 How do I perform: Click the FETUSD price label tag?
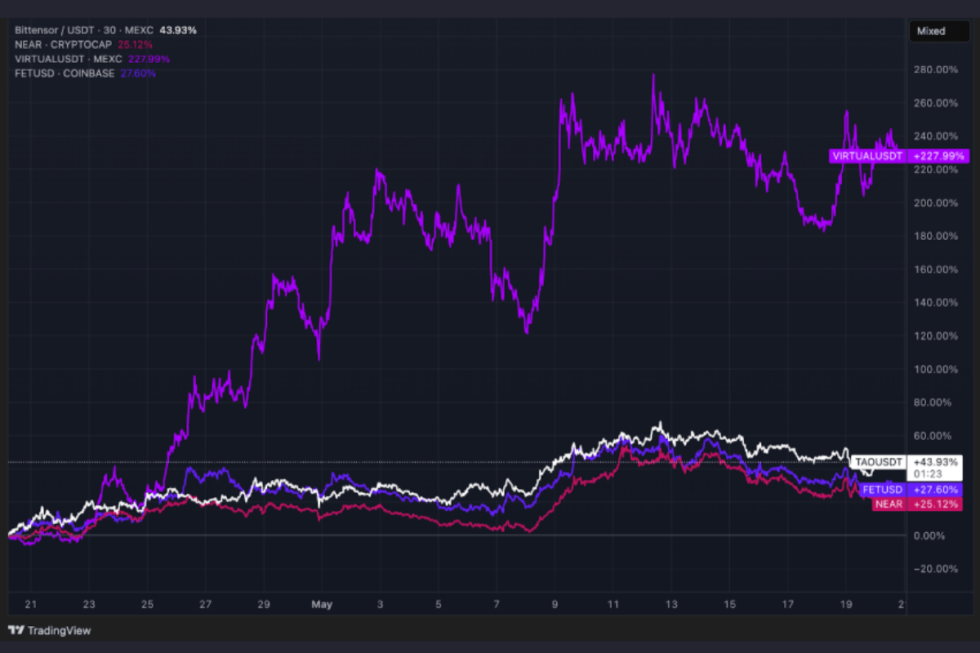point(882,489)
